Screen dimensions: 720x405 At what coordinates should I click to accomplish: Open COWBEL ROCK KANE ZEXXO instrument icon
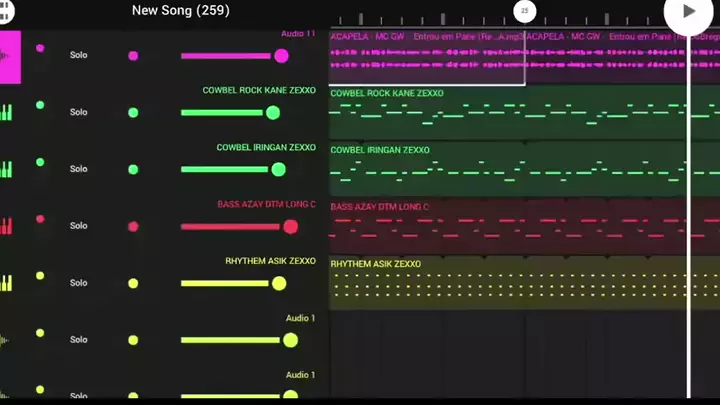(x=7, y=112)
